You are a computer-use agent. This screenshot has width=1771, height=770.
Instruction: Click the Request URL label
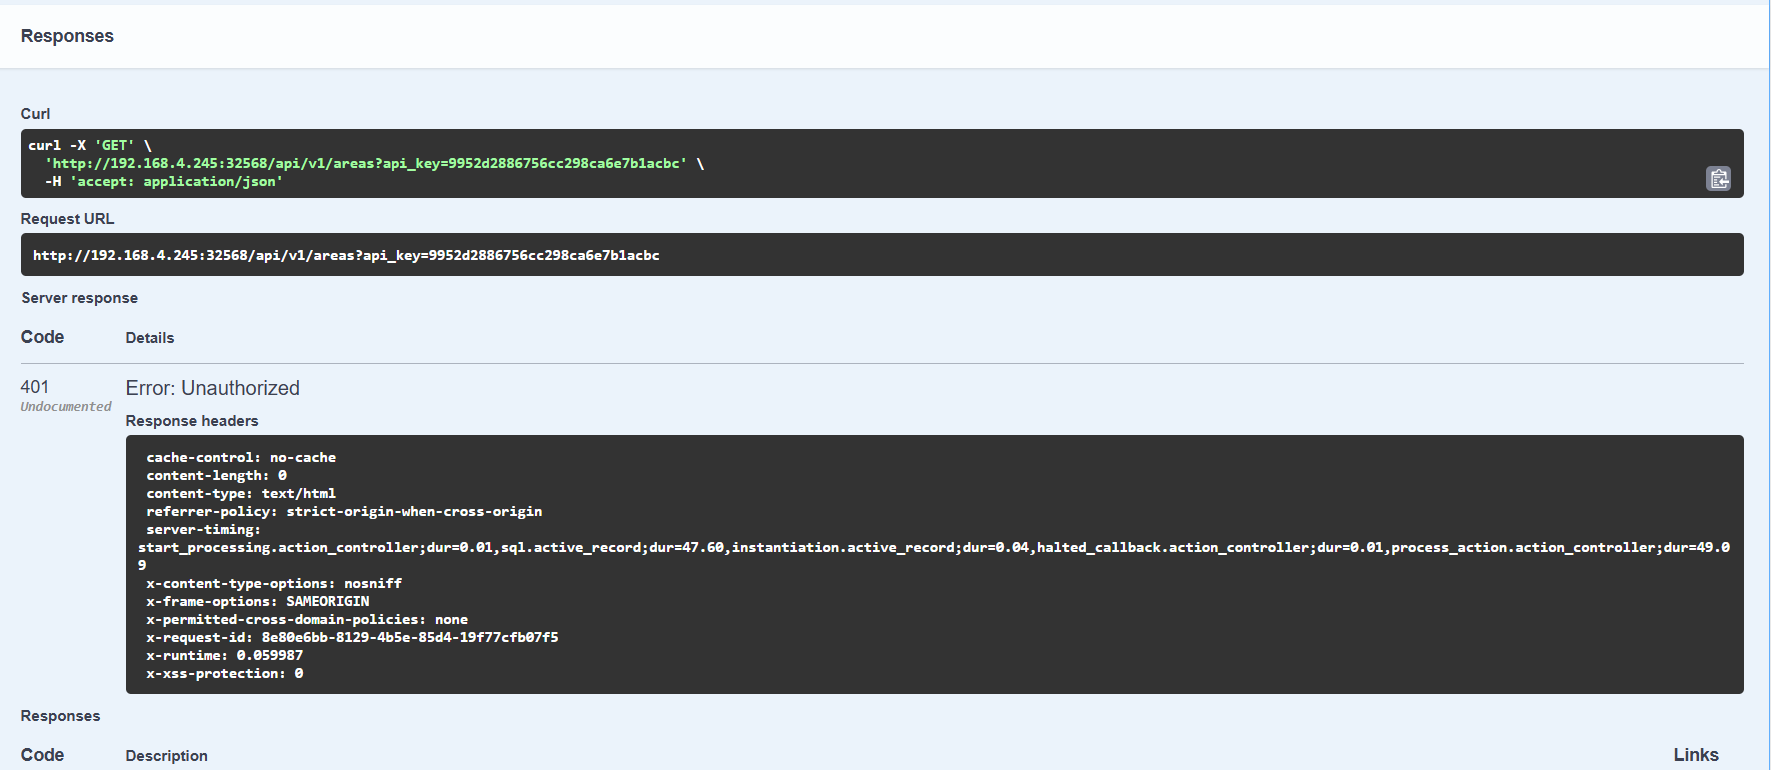click(67, 219)
